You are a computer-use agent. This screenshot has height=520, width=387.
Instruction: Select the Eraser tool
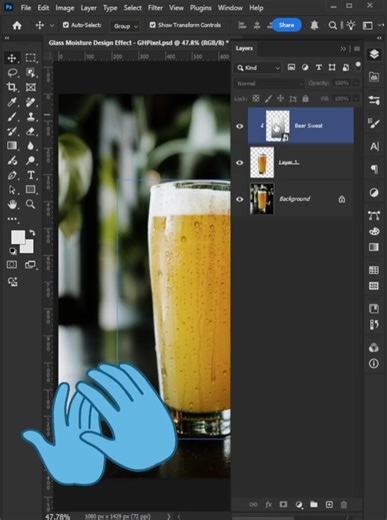[31, 131]
